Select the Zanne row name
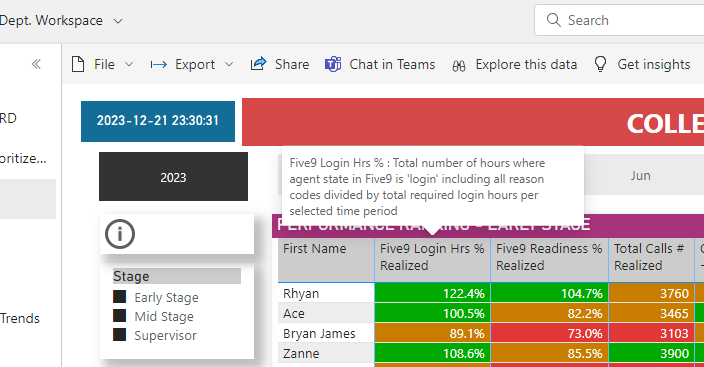704x367 pixels. 301,354
